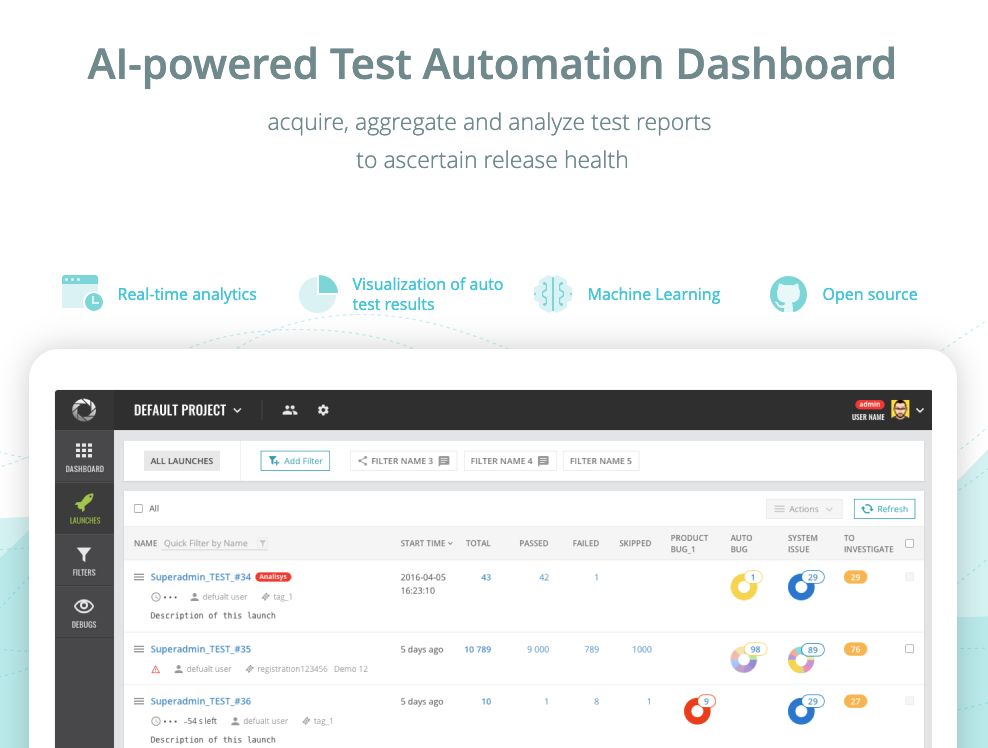The width and height of the screenshot is (988, 748).
Task: Click the clock icon under Superadmin_TEST_#36
Action: [156, 721]
